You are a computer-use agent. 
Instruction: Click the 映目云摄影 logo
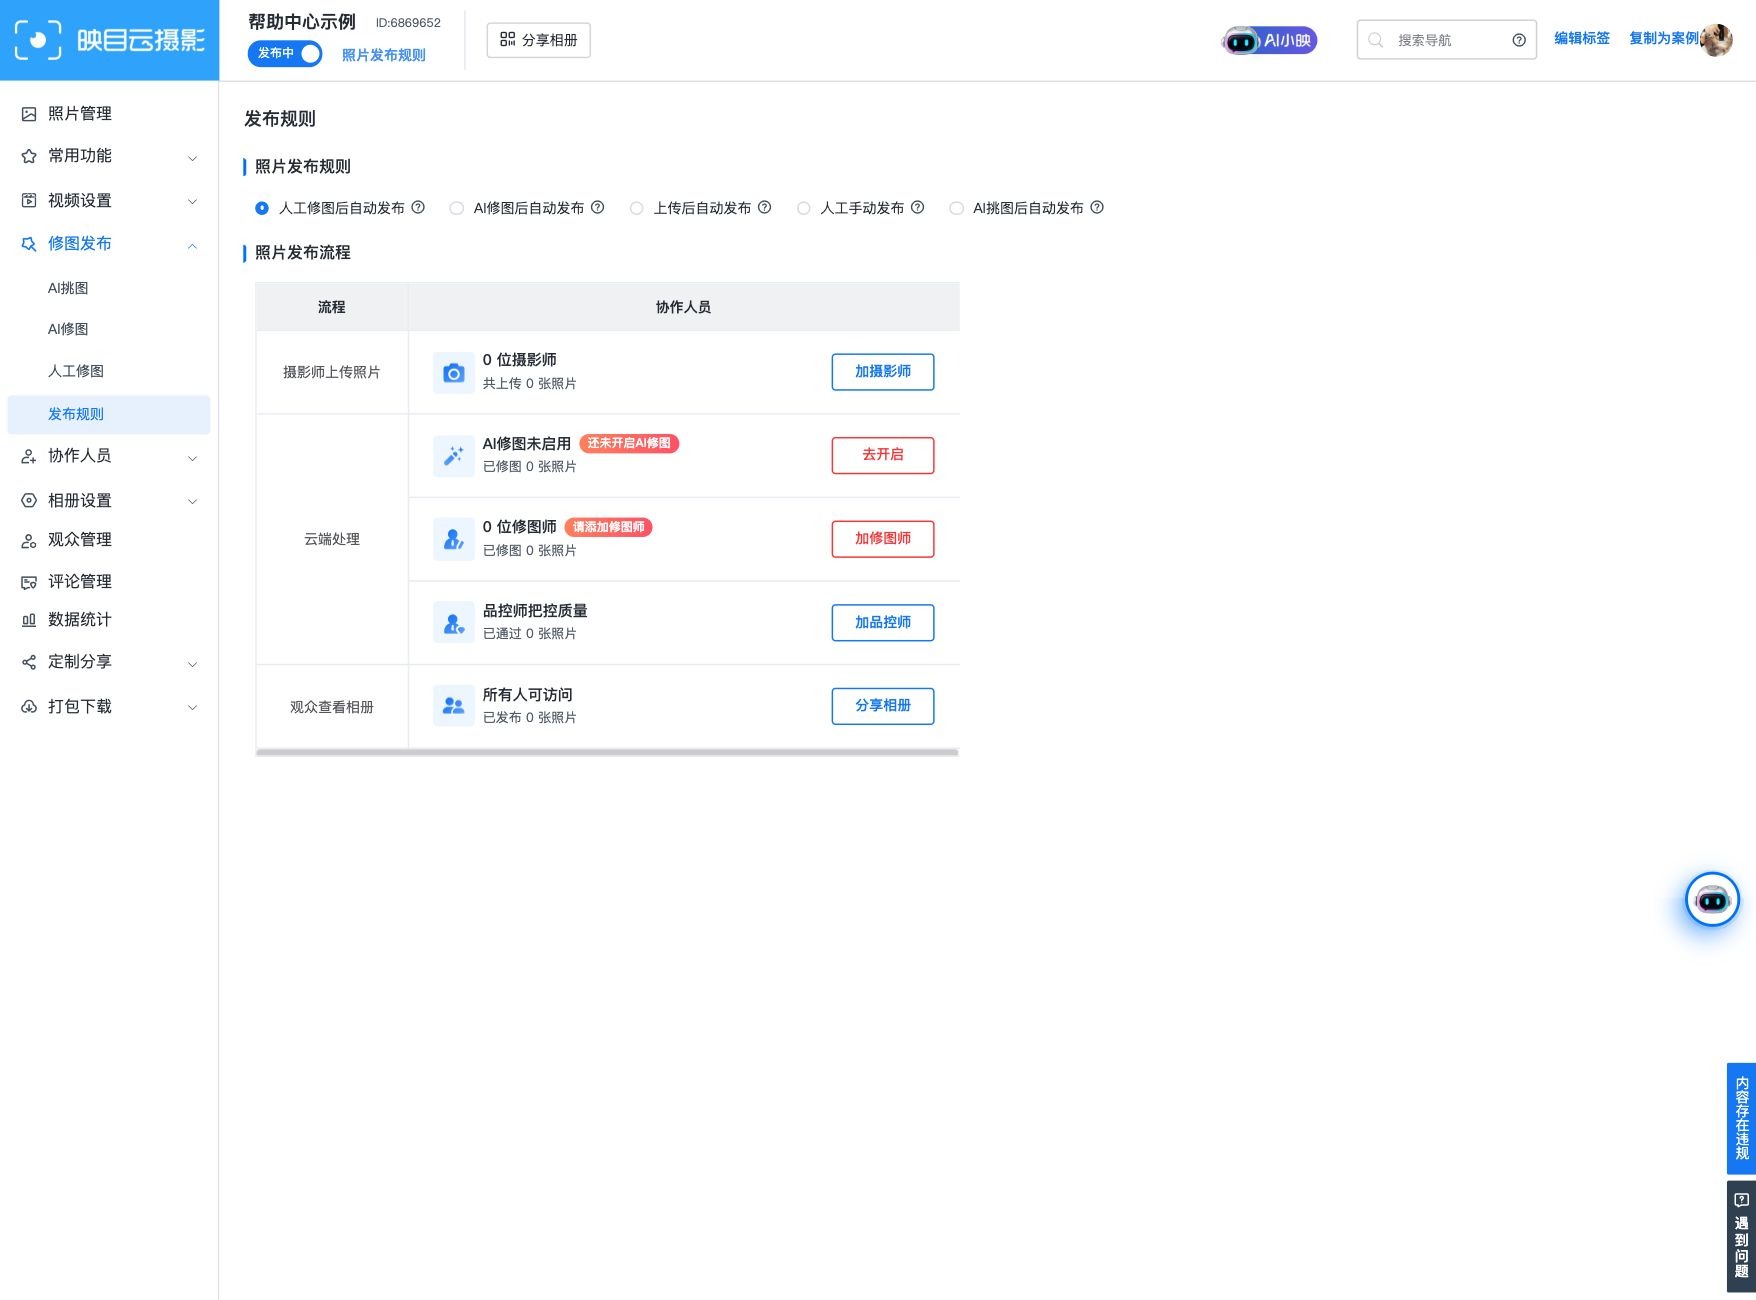pos(109,40)
